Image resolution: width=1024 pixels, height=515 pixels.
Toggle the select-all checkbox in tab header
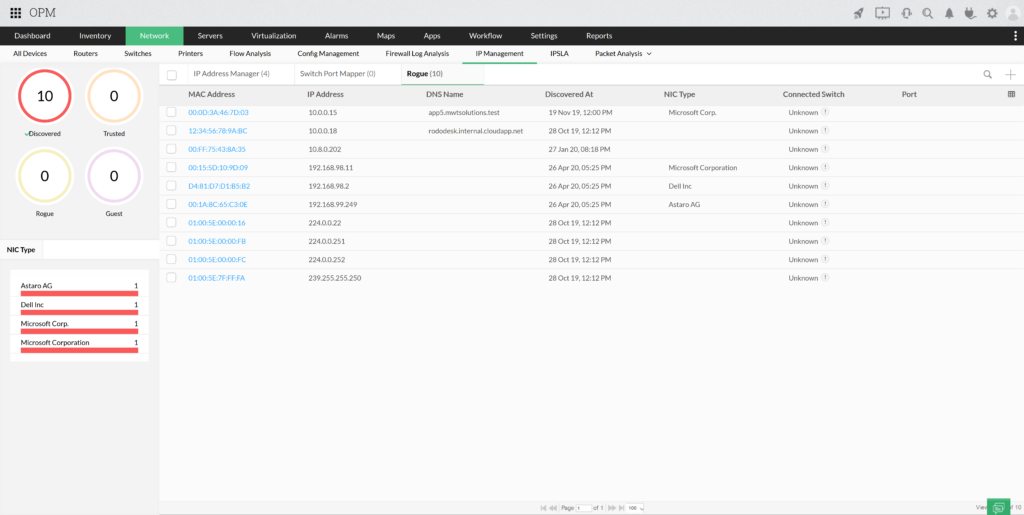click(172, 75)
